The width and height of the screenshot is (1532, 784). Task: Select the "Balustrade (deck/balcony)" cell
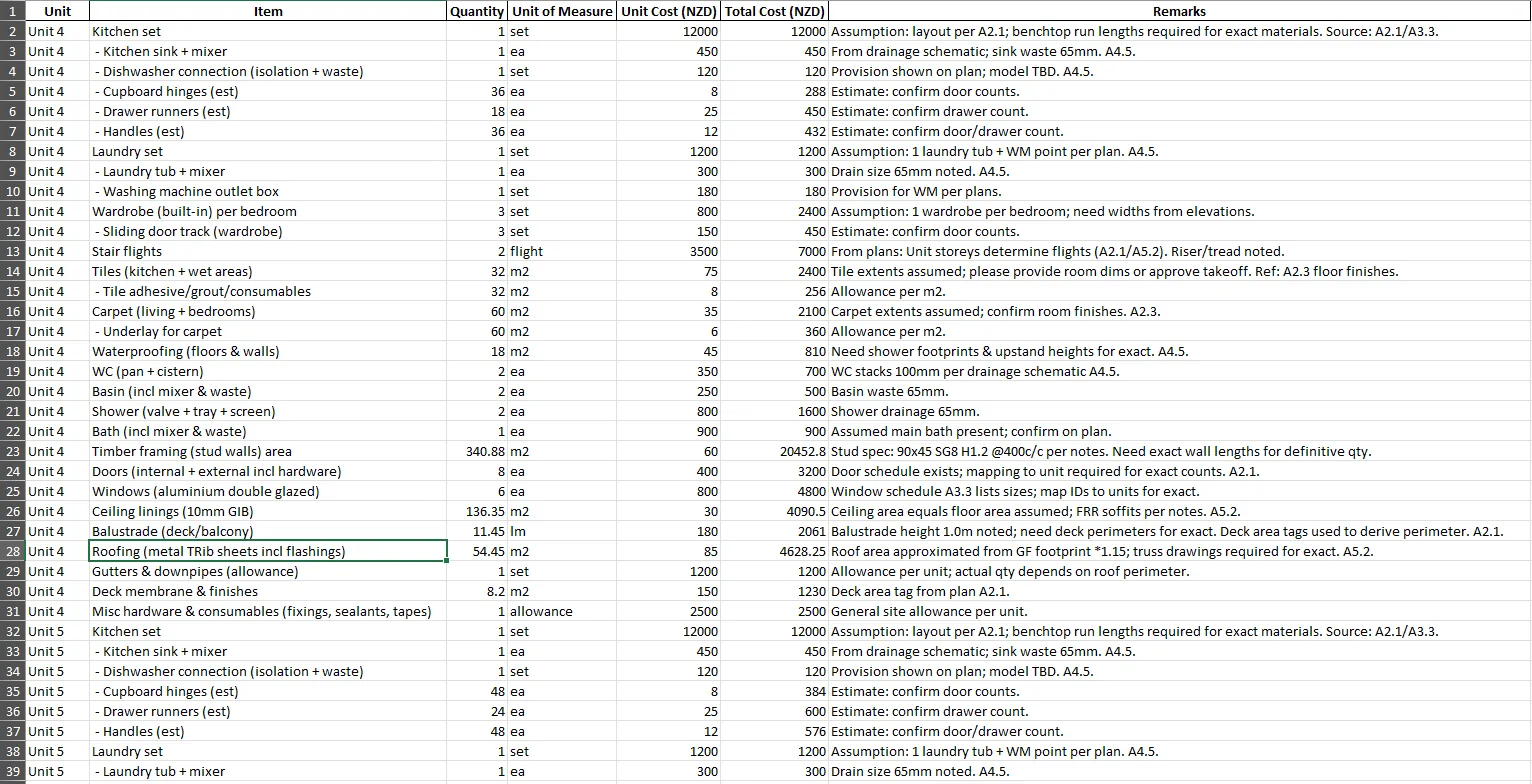tap(268, 531)
